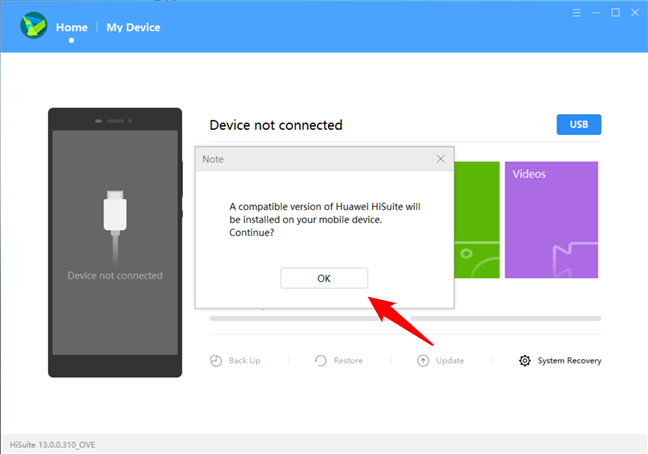Confirm the dialog with OK
This screenshot has height=454, width=648.
pyautogui.click(x=324, y=278)
